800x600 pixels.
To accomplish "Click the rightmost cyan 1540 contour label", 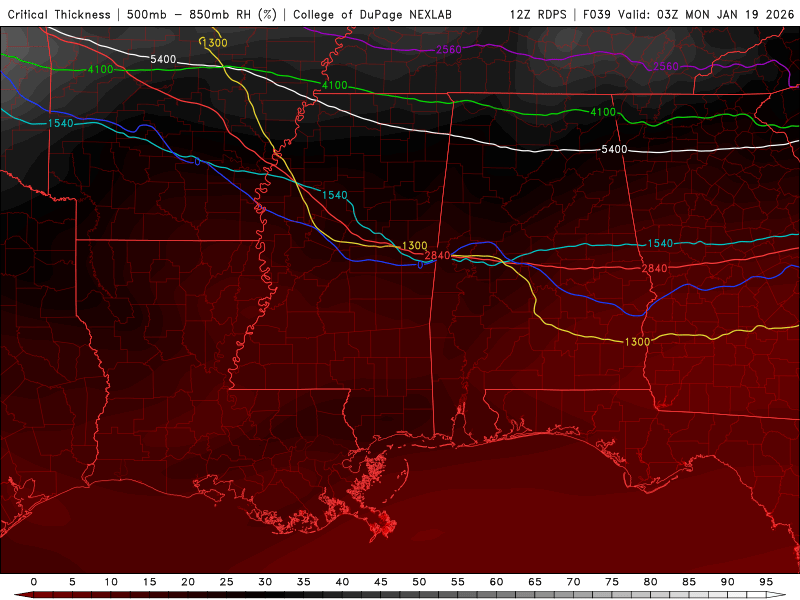I will 660,244.
